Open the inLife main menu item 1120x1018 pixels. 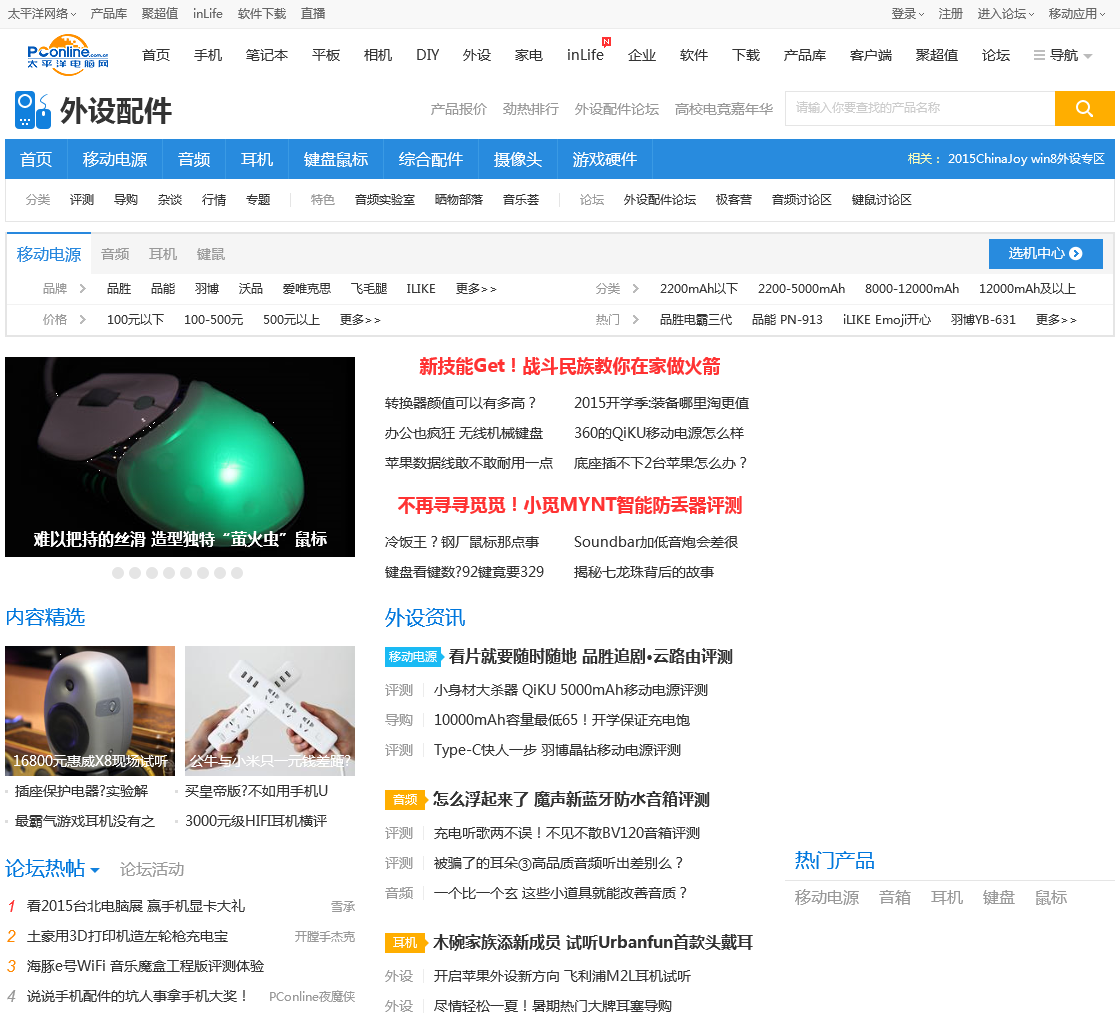(585, 55)
